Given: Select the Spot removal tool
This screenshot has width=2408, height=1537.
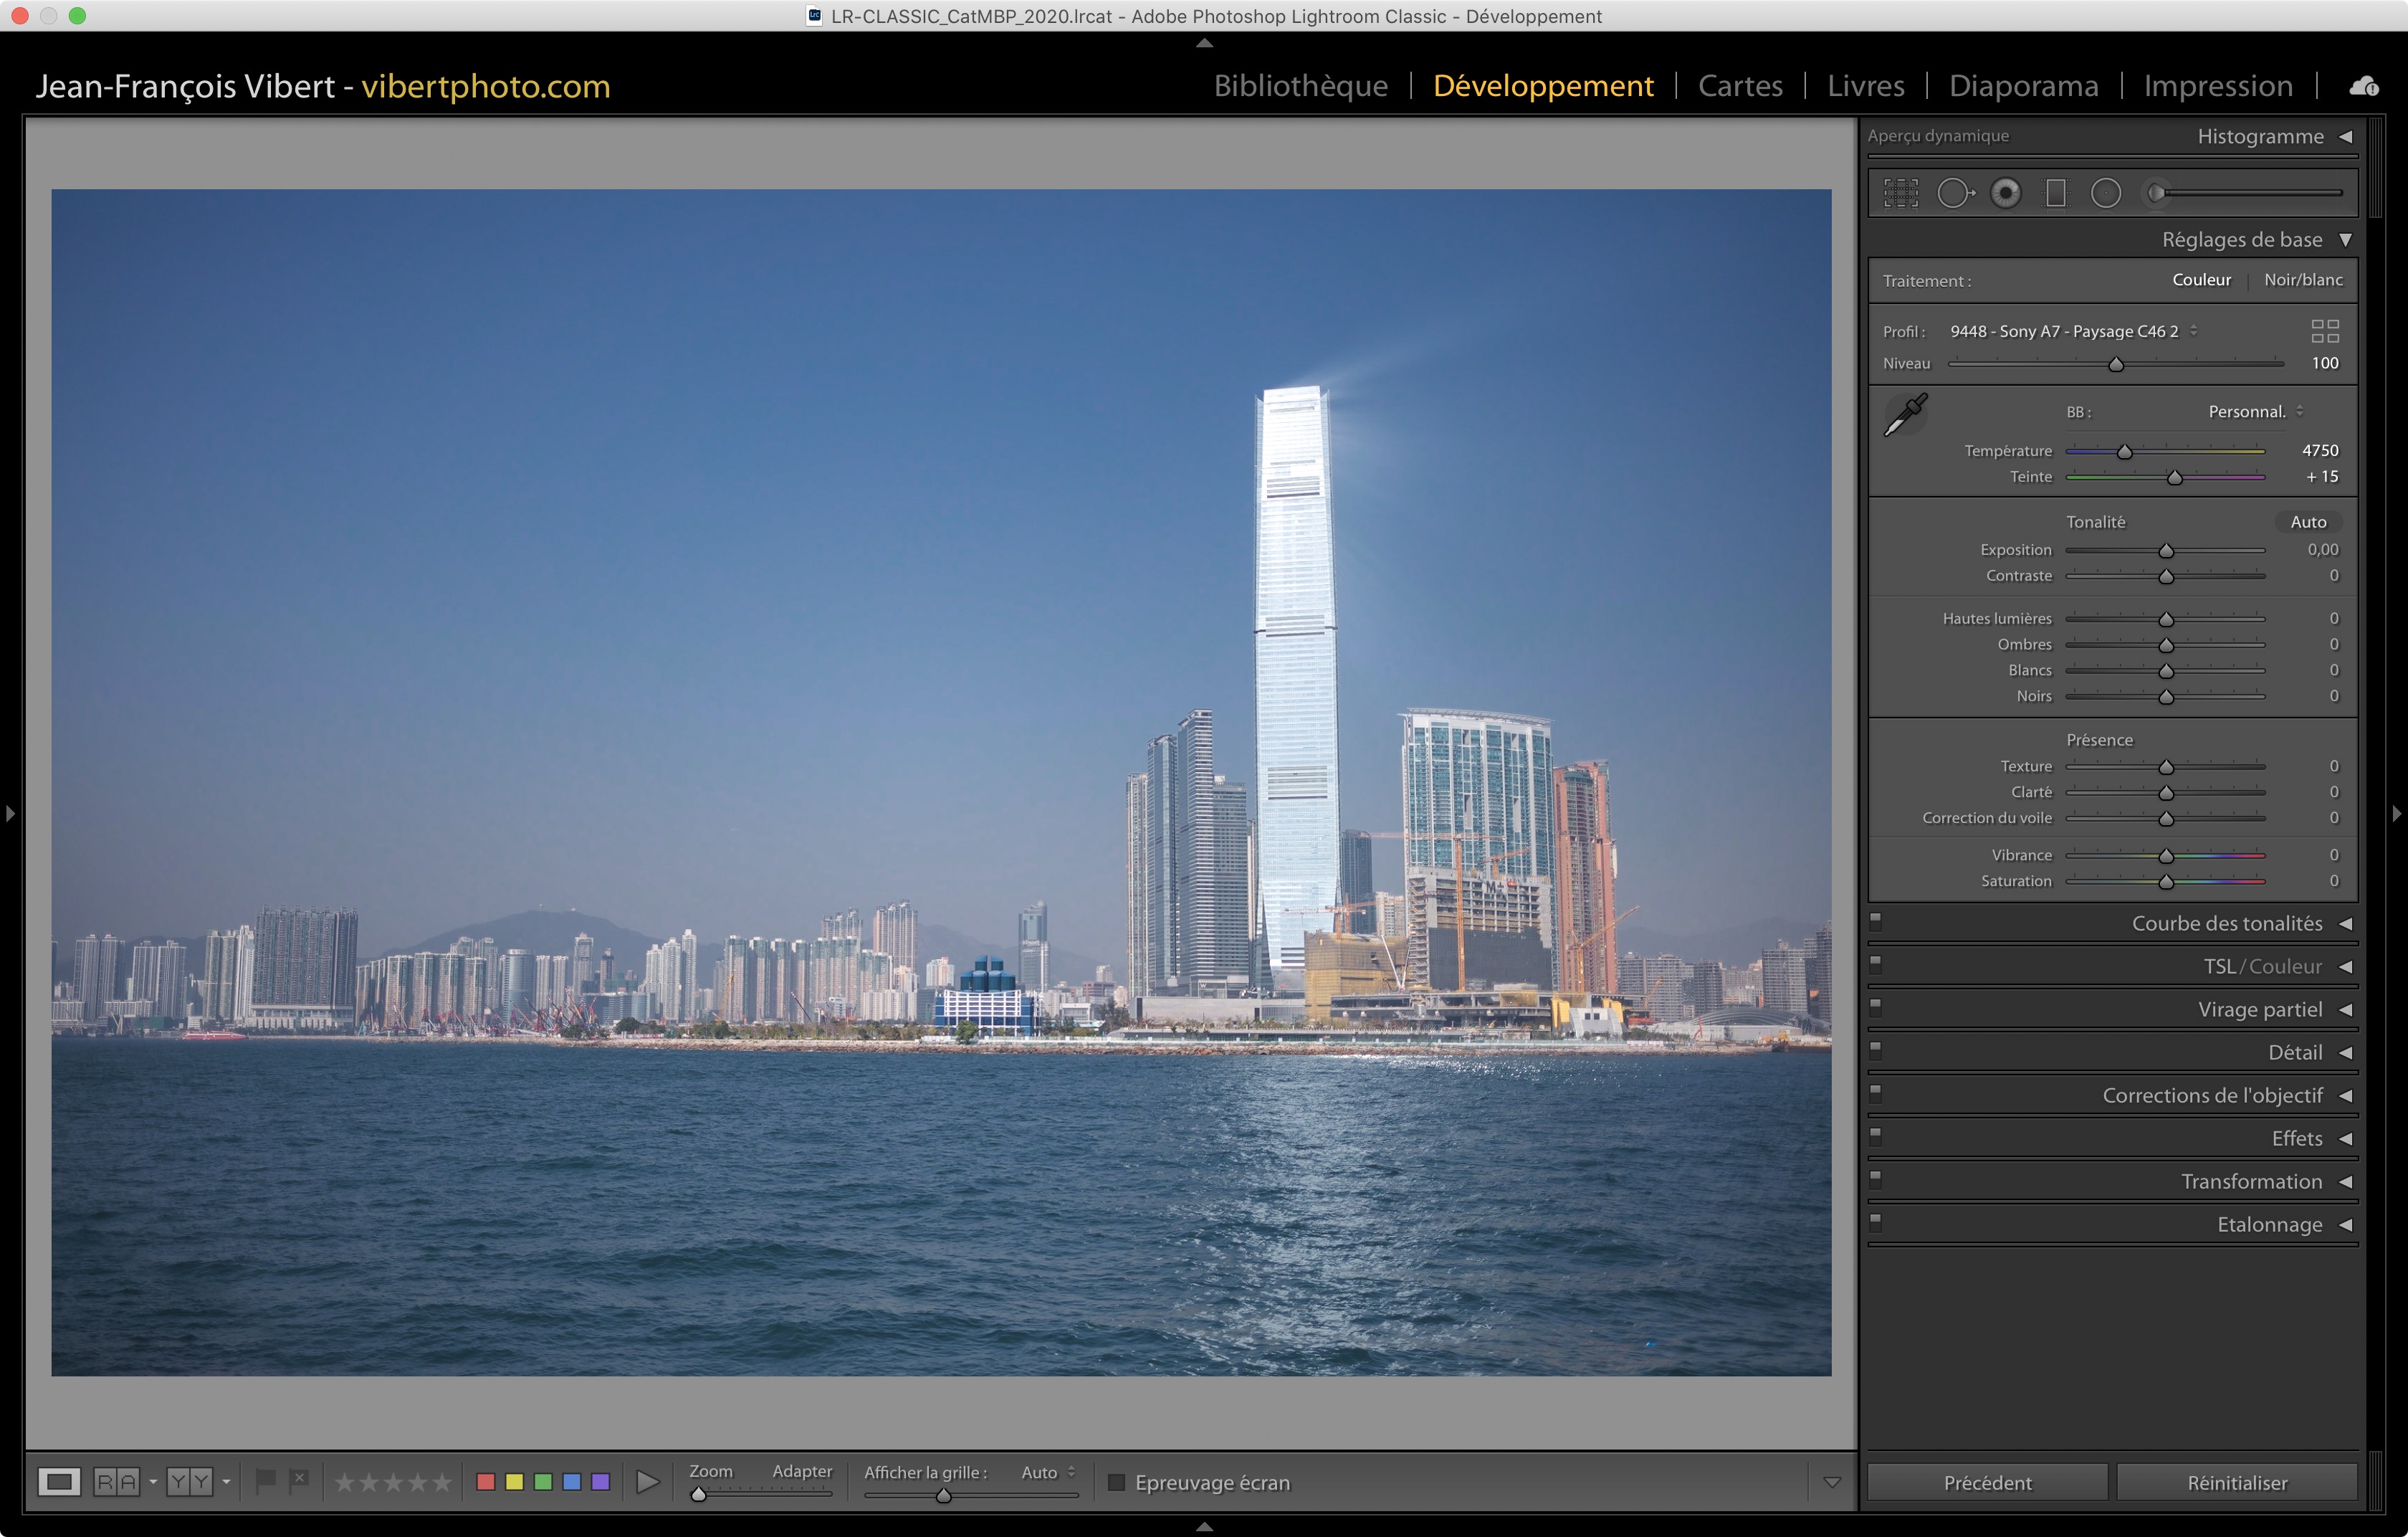Looking at the screenshot, I should (1954, 193).
